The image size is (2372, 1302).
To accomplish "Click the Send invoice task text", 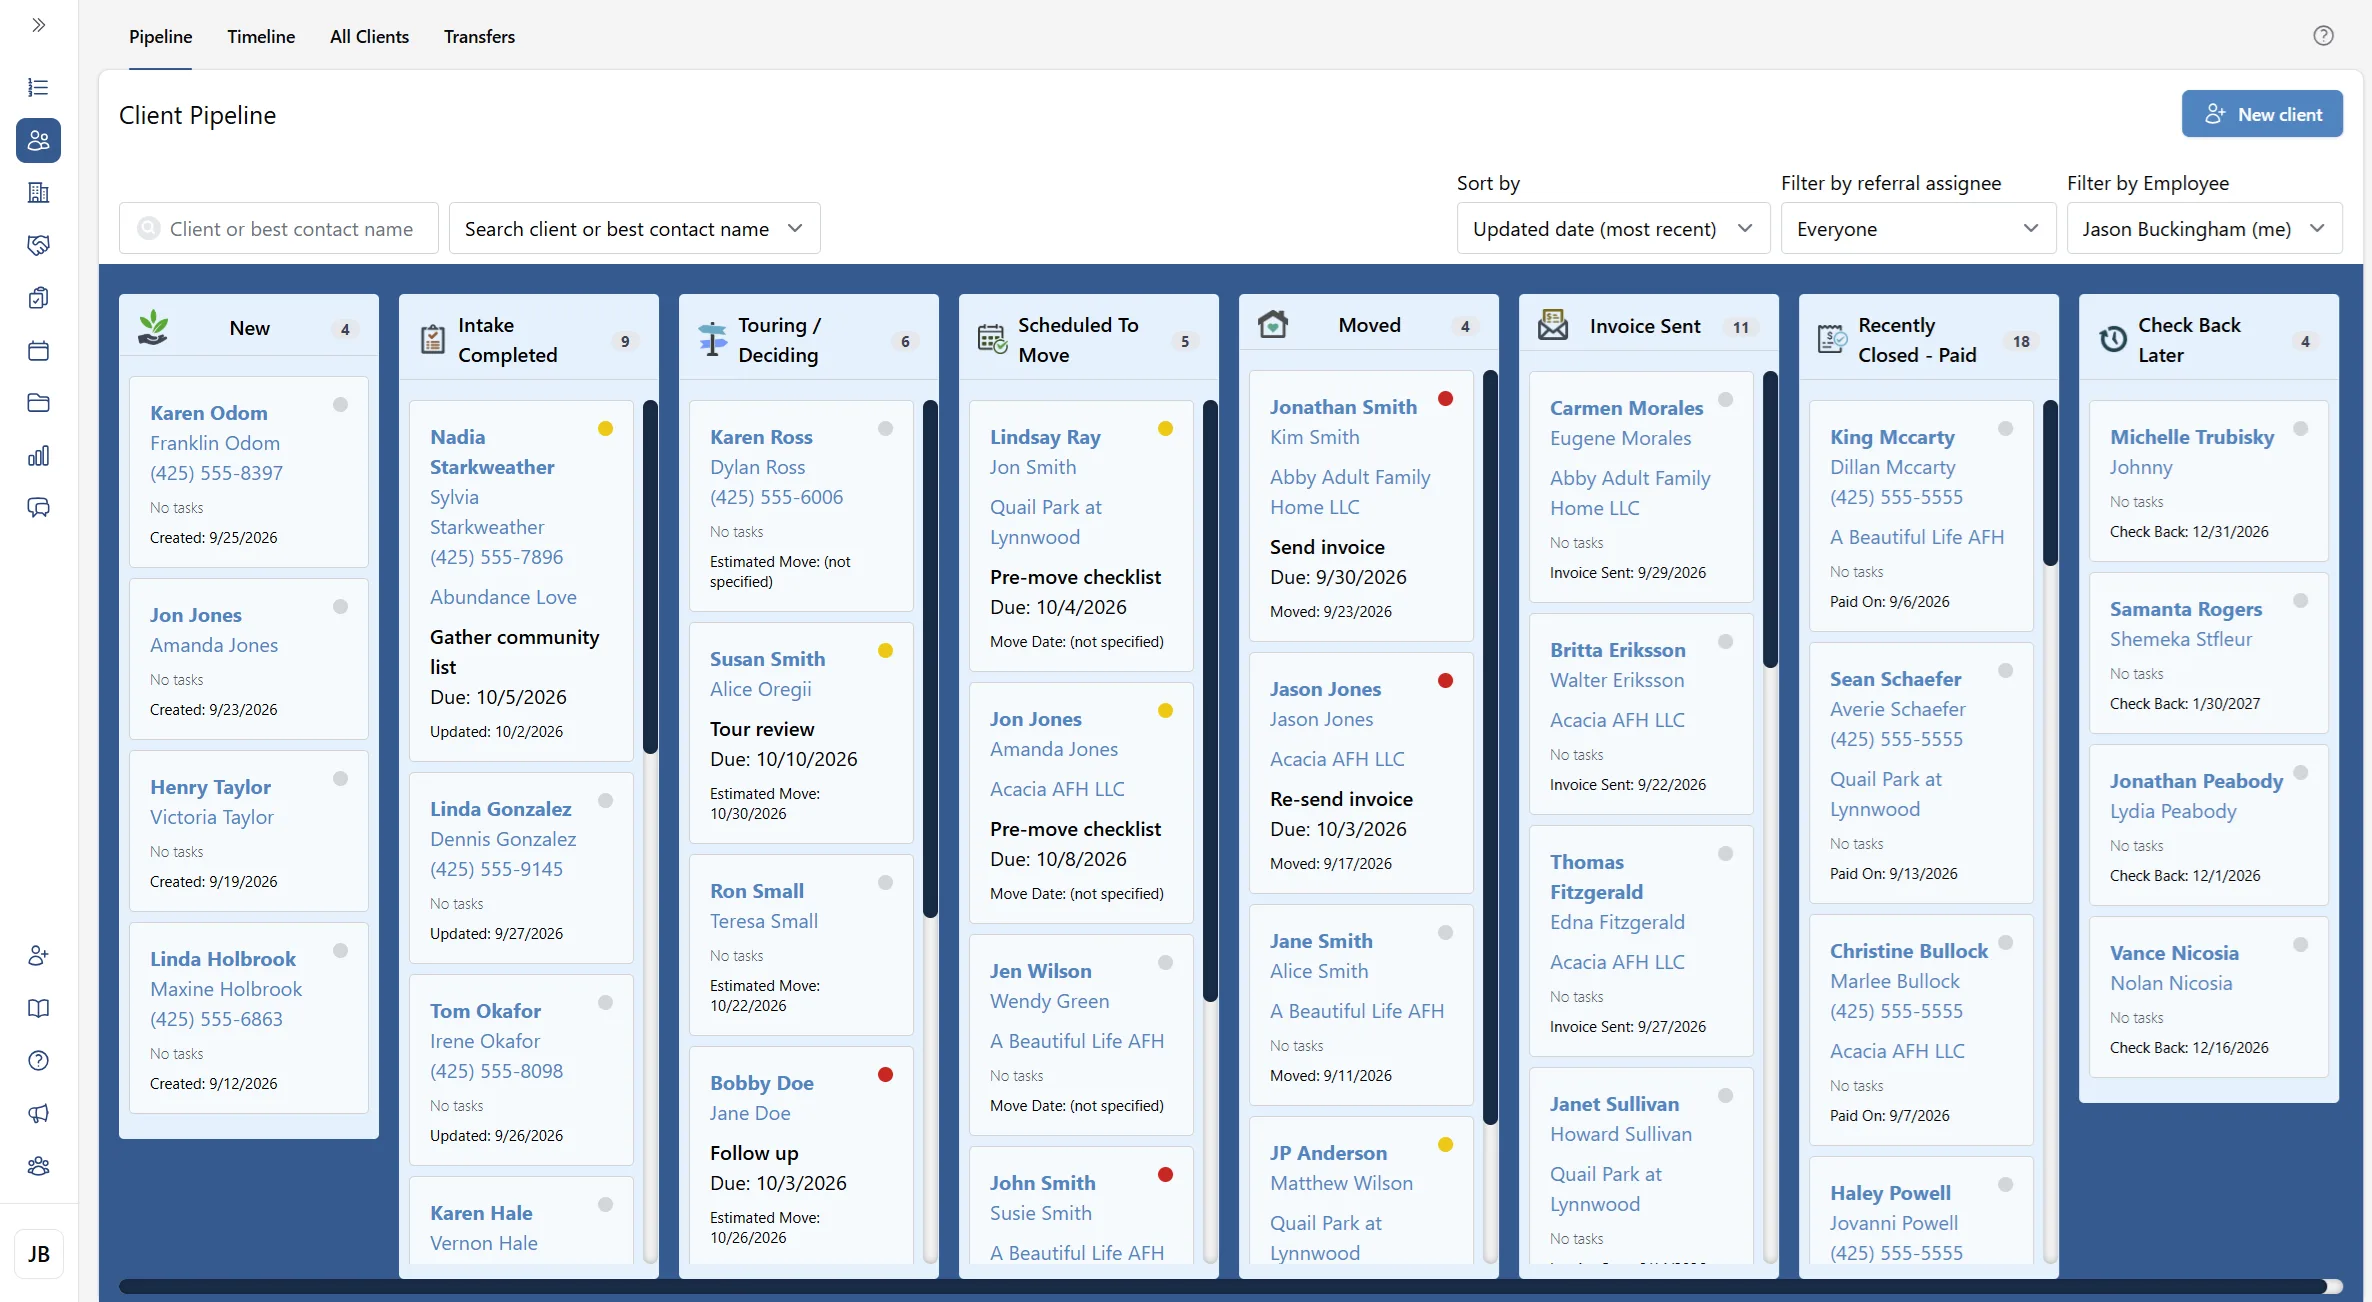I will pos(1327,547).
